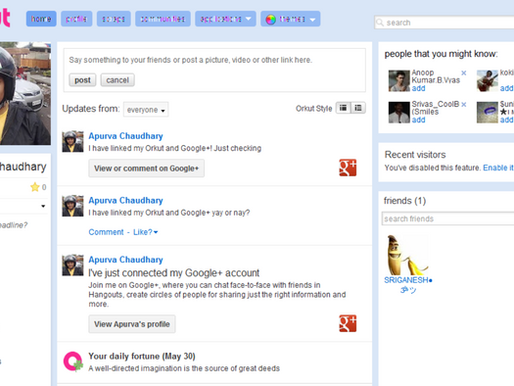Click the status update text box
Screen dimensions: 514x386
(x=214, y=60)
